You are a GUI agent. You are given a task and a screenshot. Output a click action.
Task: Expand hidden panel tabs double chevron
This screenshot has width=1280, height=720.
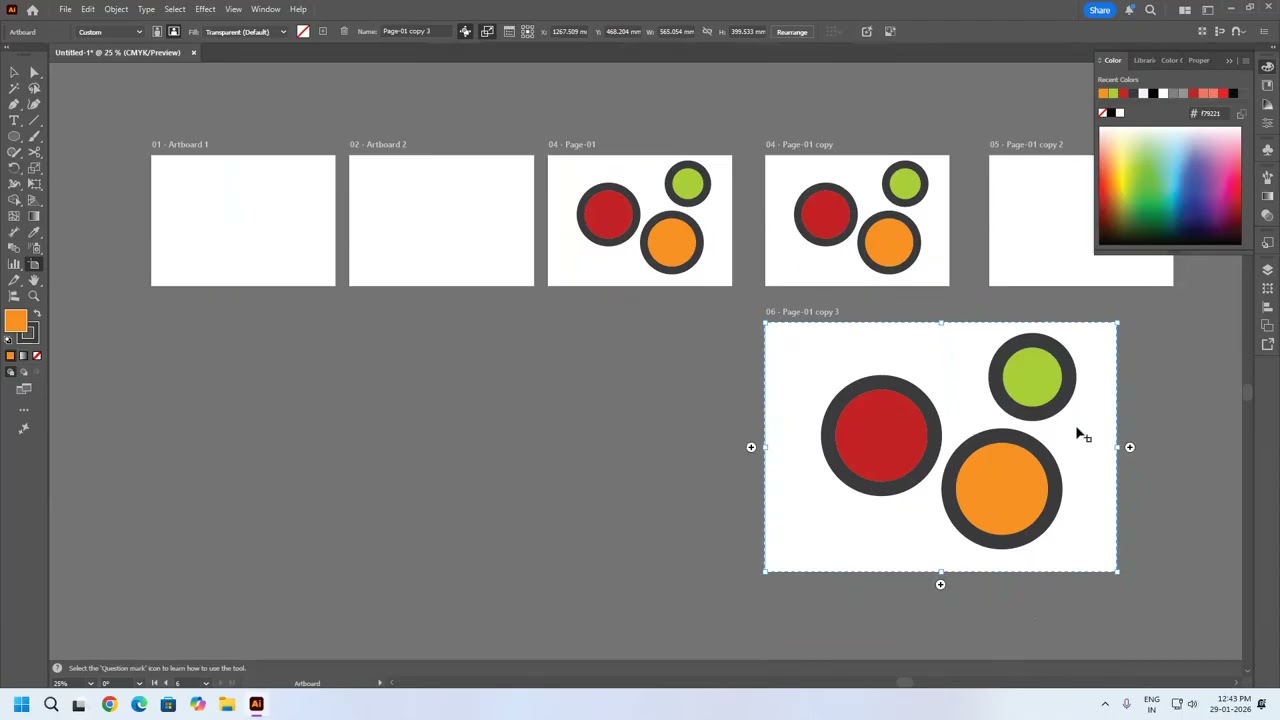[x=1229, y=60]
